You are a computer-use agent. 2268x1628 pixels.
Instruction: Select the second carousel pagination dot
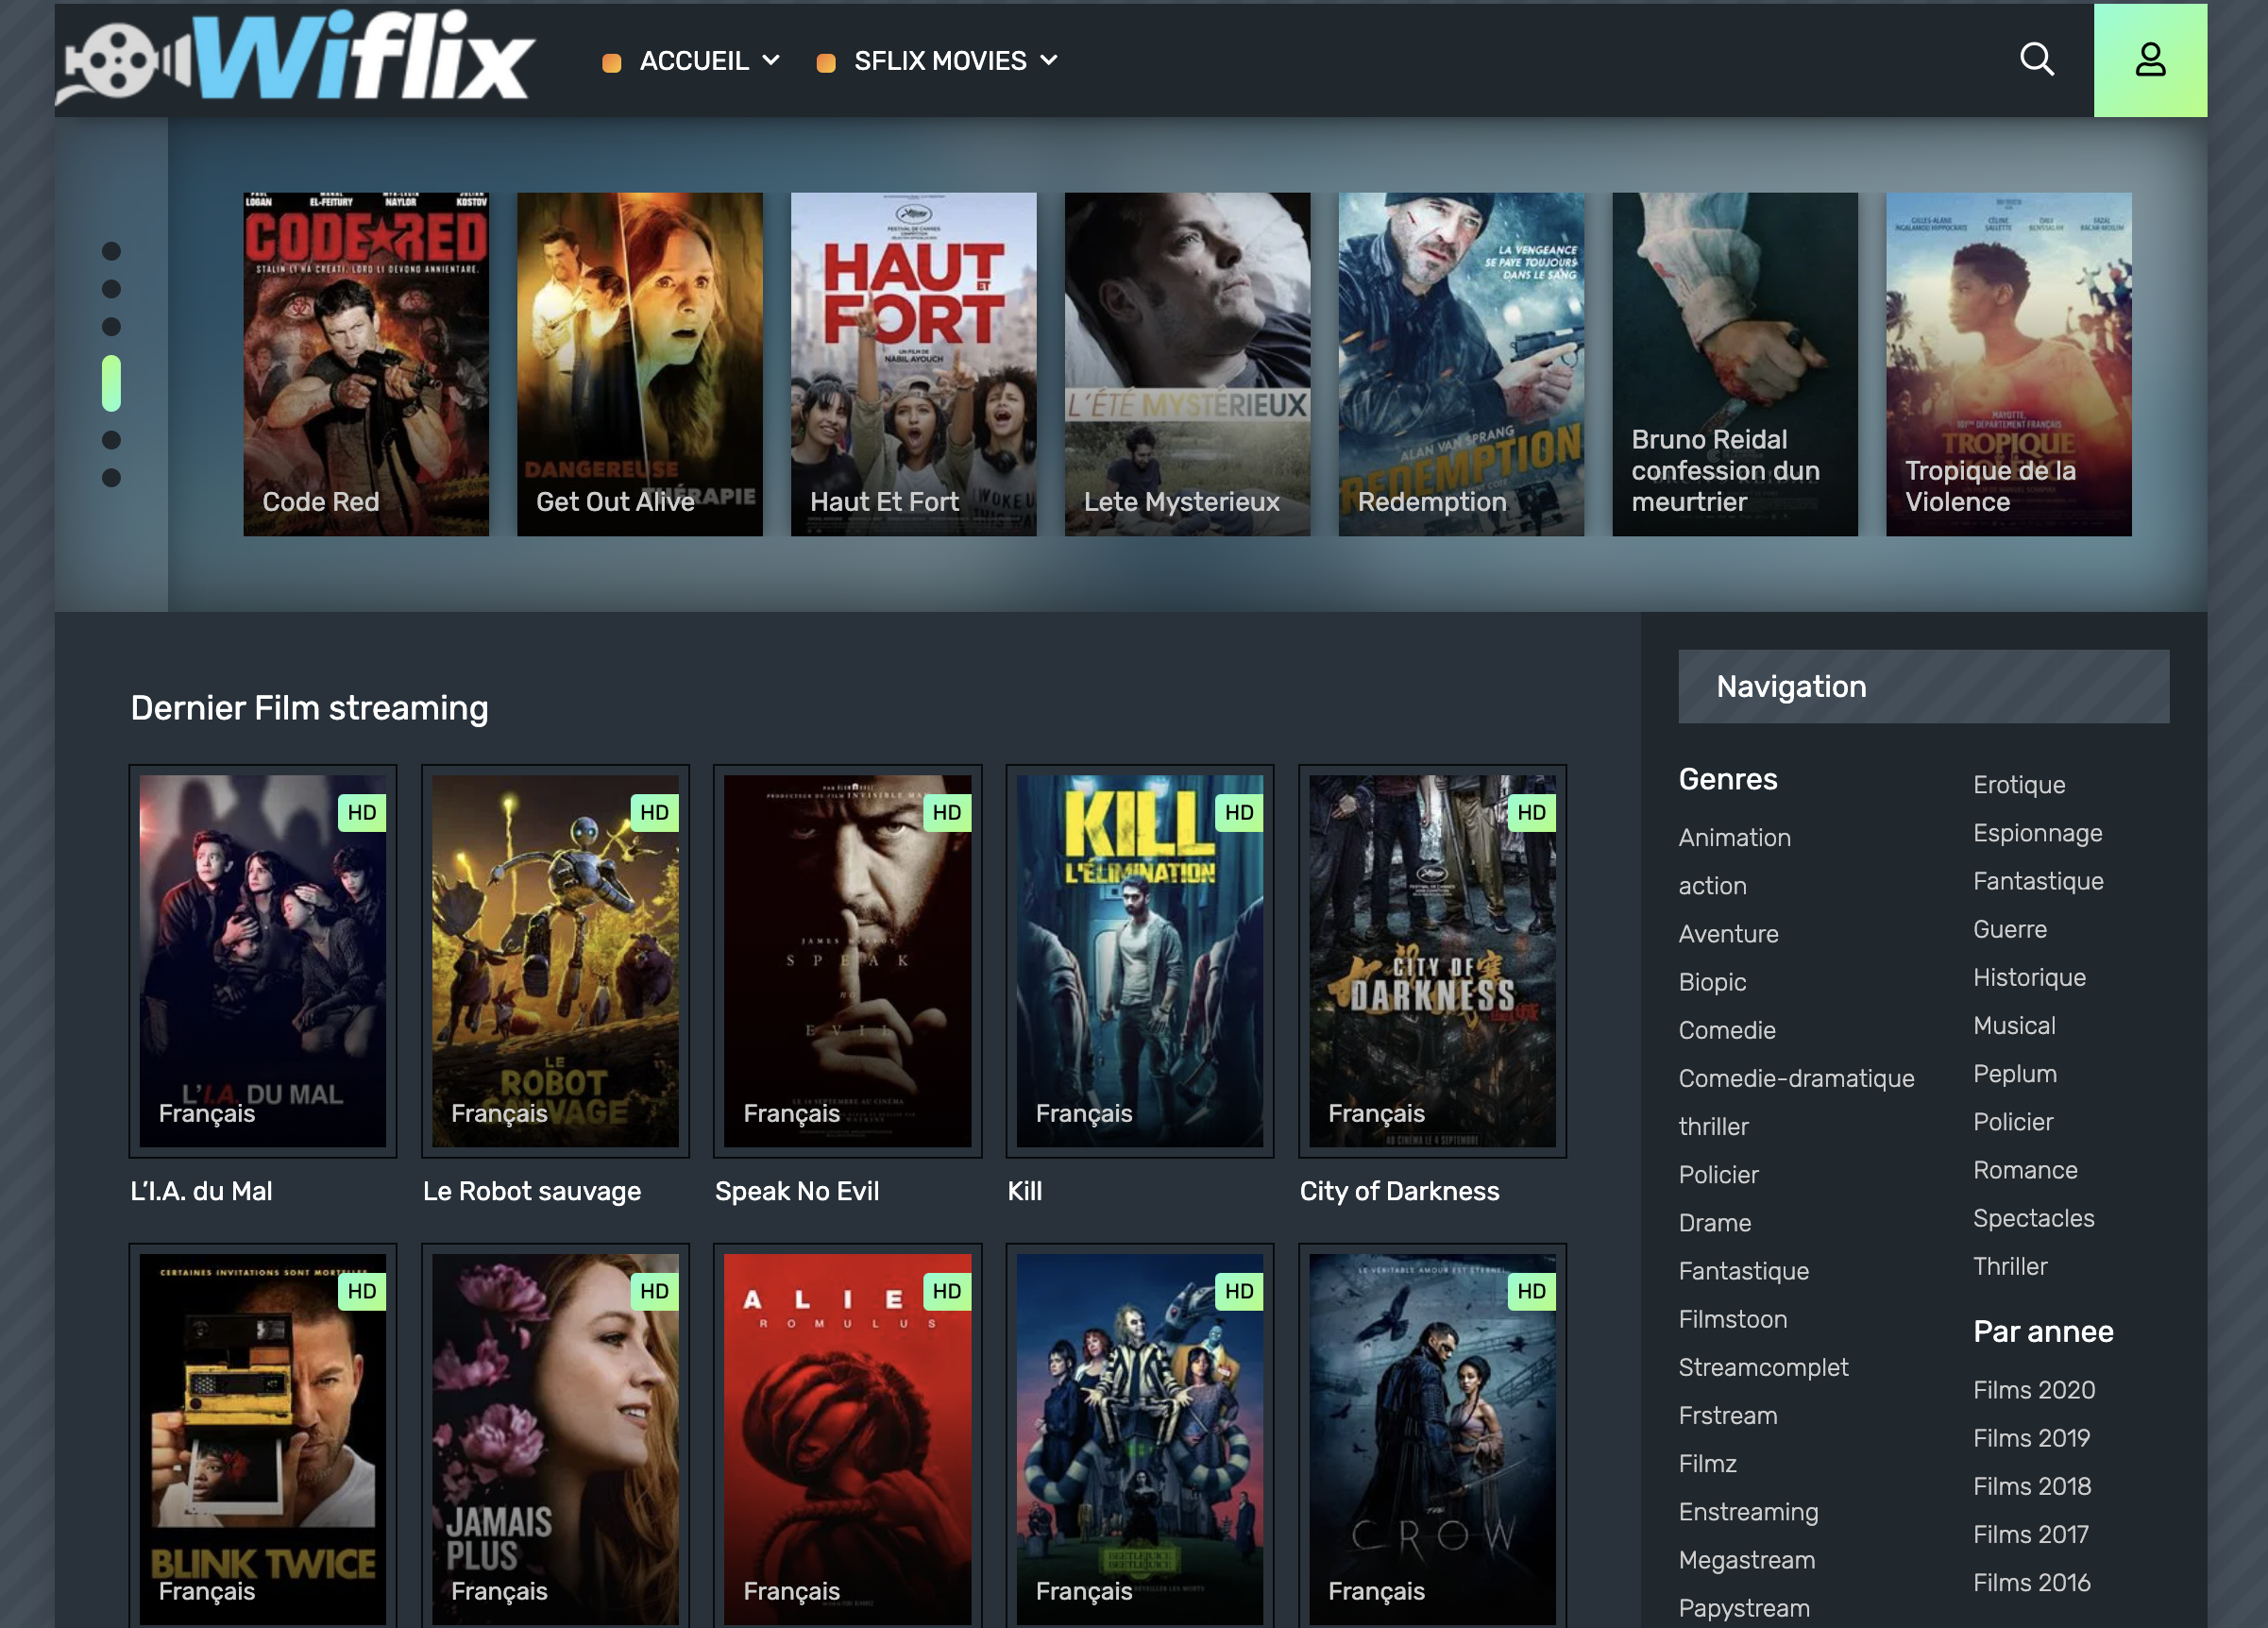111,289
